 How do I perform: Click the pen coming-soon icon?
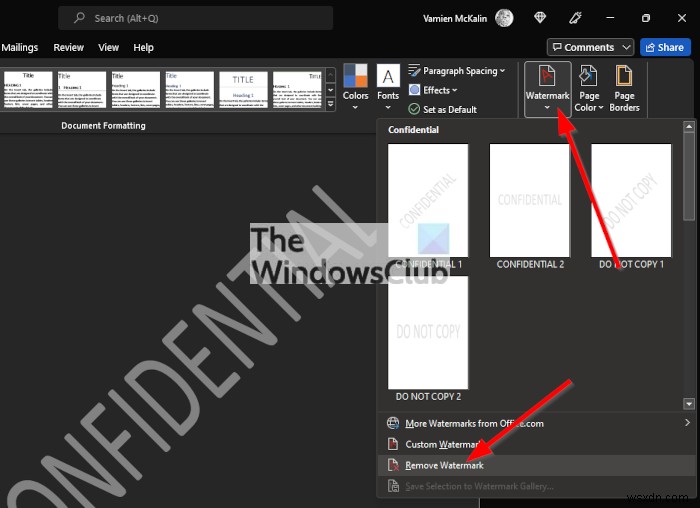click(575, 18)
